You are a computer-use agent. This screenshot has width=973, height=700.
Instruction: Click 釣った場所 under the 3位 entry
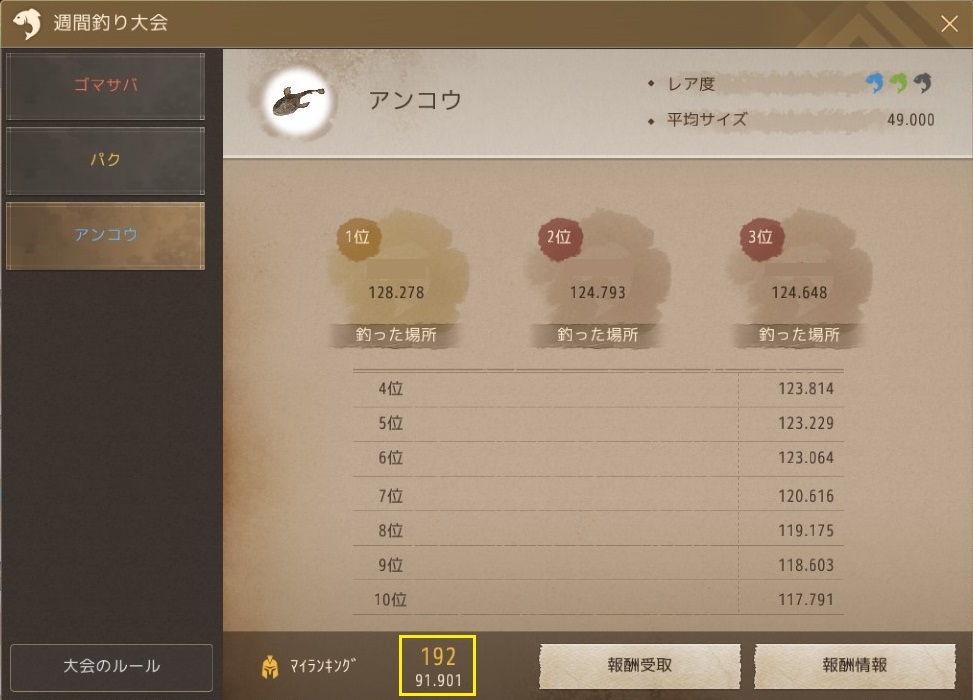pos(799,335)
